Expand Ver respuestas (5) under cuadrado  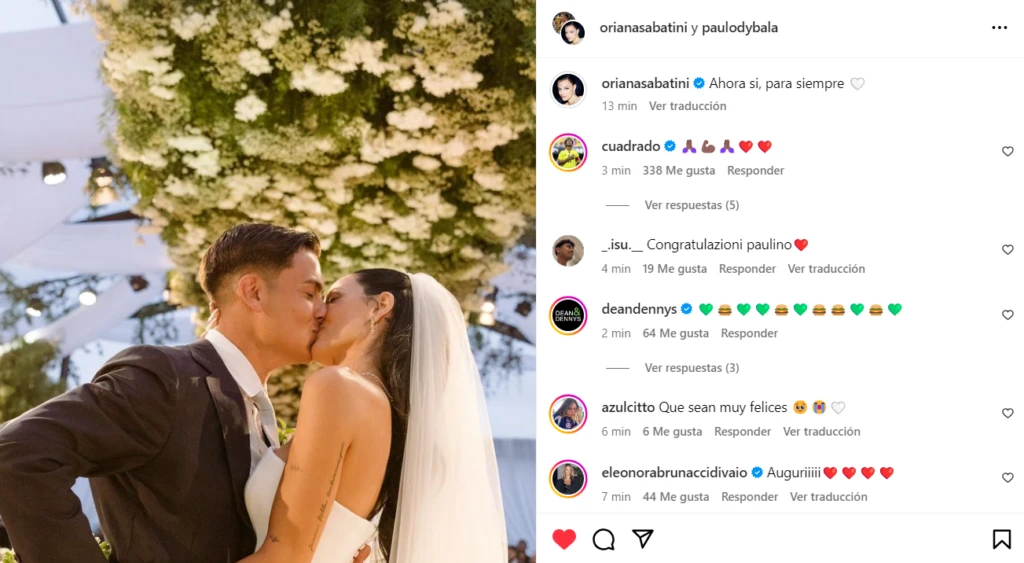coord(692,205)
